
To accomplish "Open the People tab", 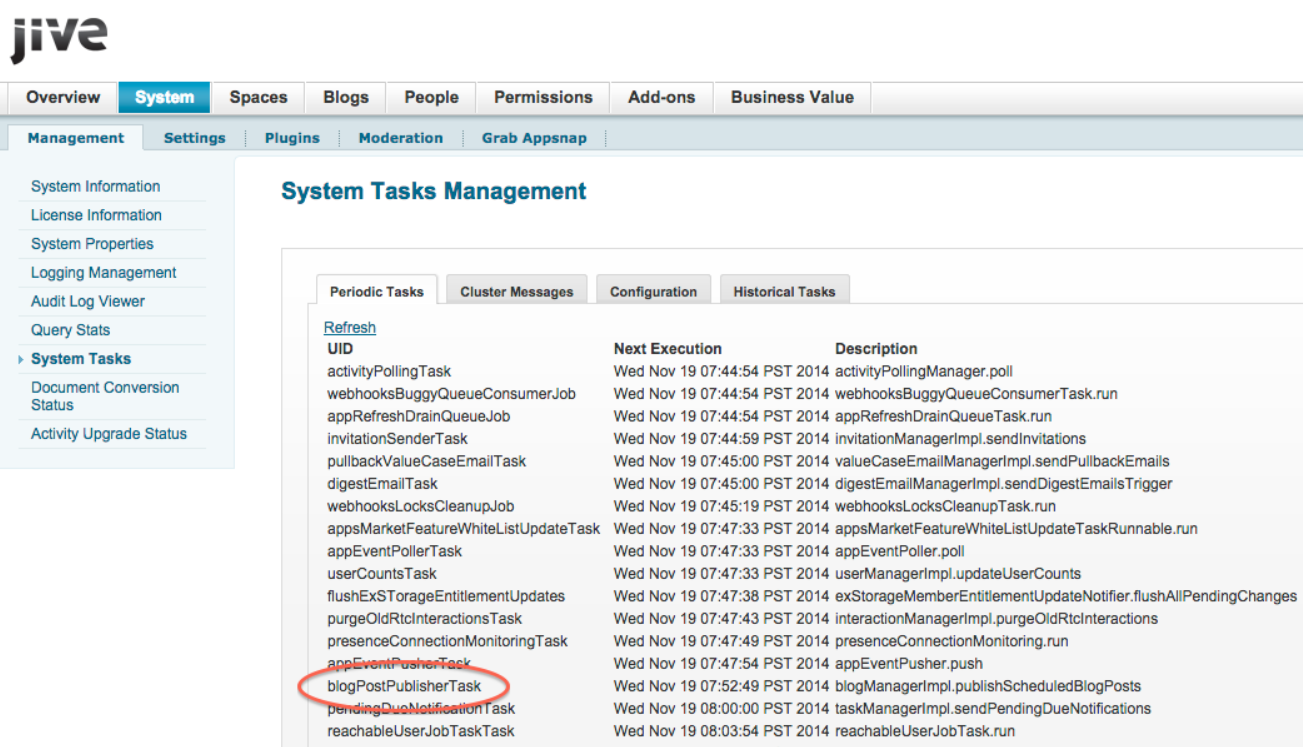I will (x=431, y=97).
